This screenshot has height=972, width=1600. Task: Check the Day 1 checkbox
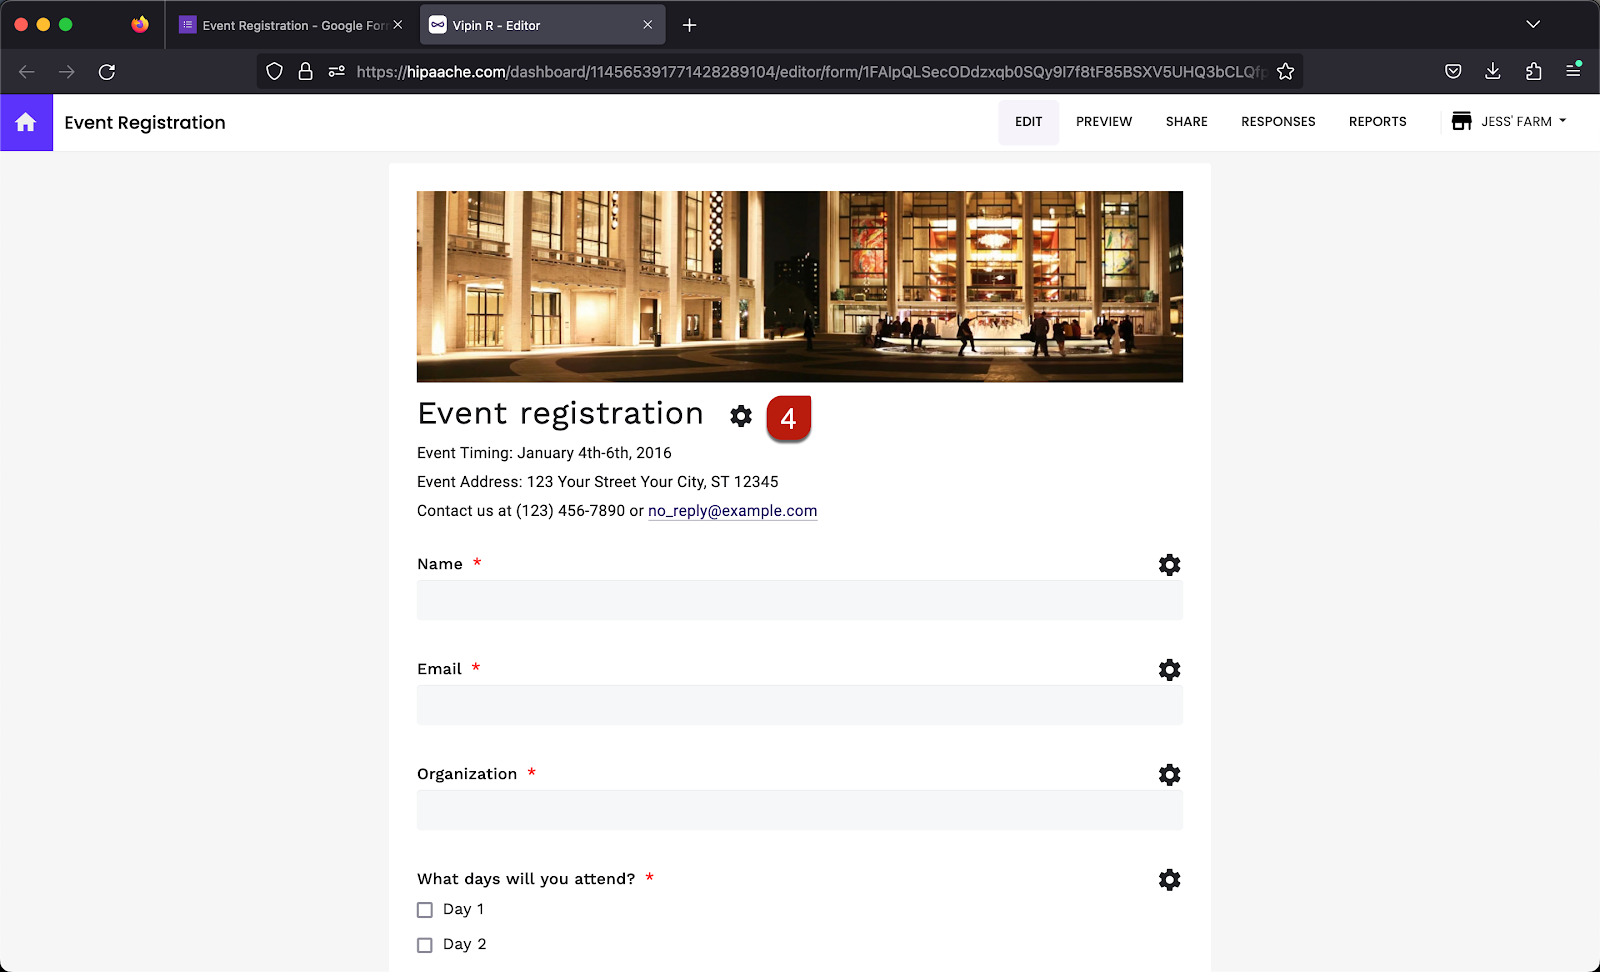424,909
